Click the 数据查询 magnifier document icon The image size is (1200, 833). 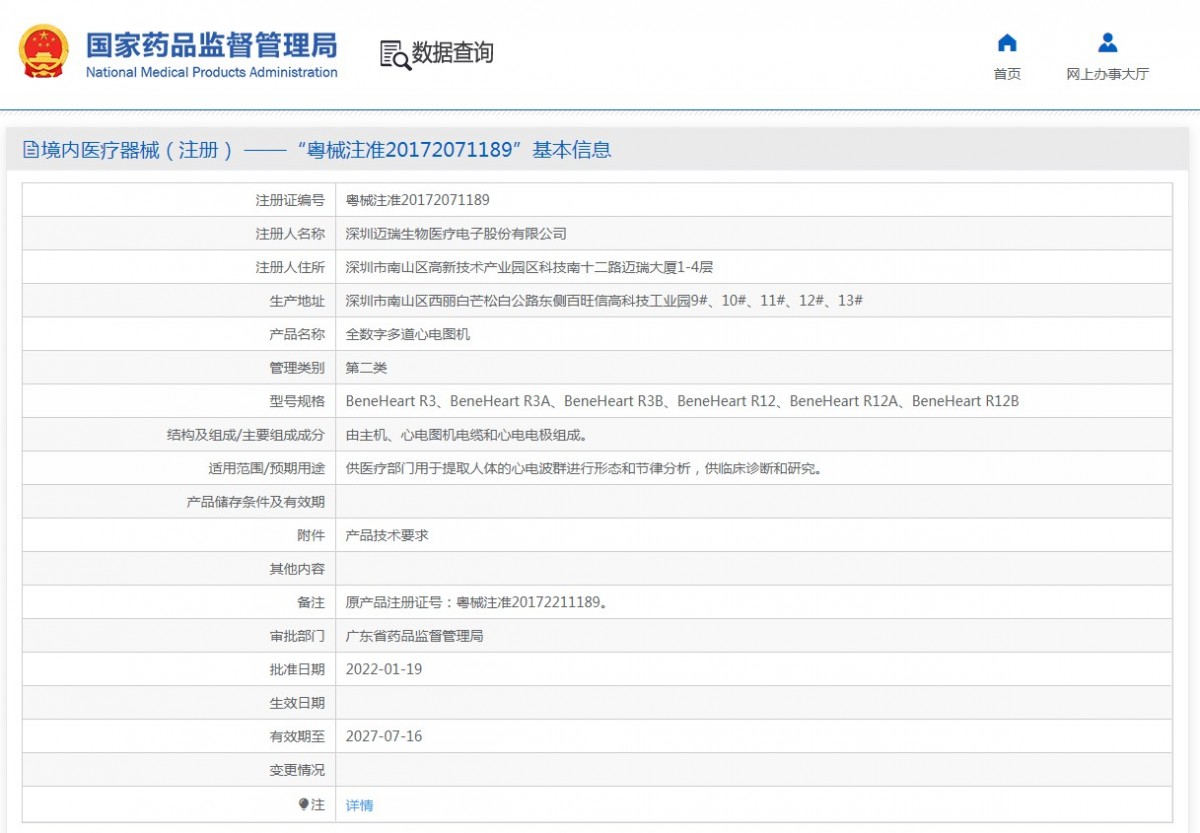point(395,54)
